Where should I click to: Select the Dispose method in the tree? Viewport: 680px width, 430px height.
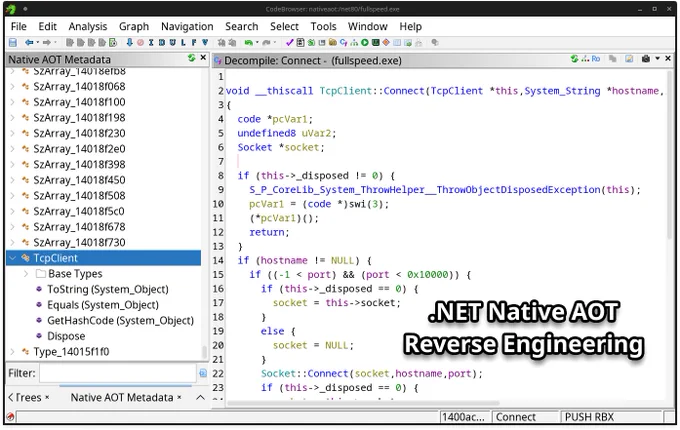click(66, 336)
